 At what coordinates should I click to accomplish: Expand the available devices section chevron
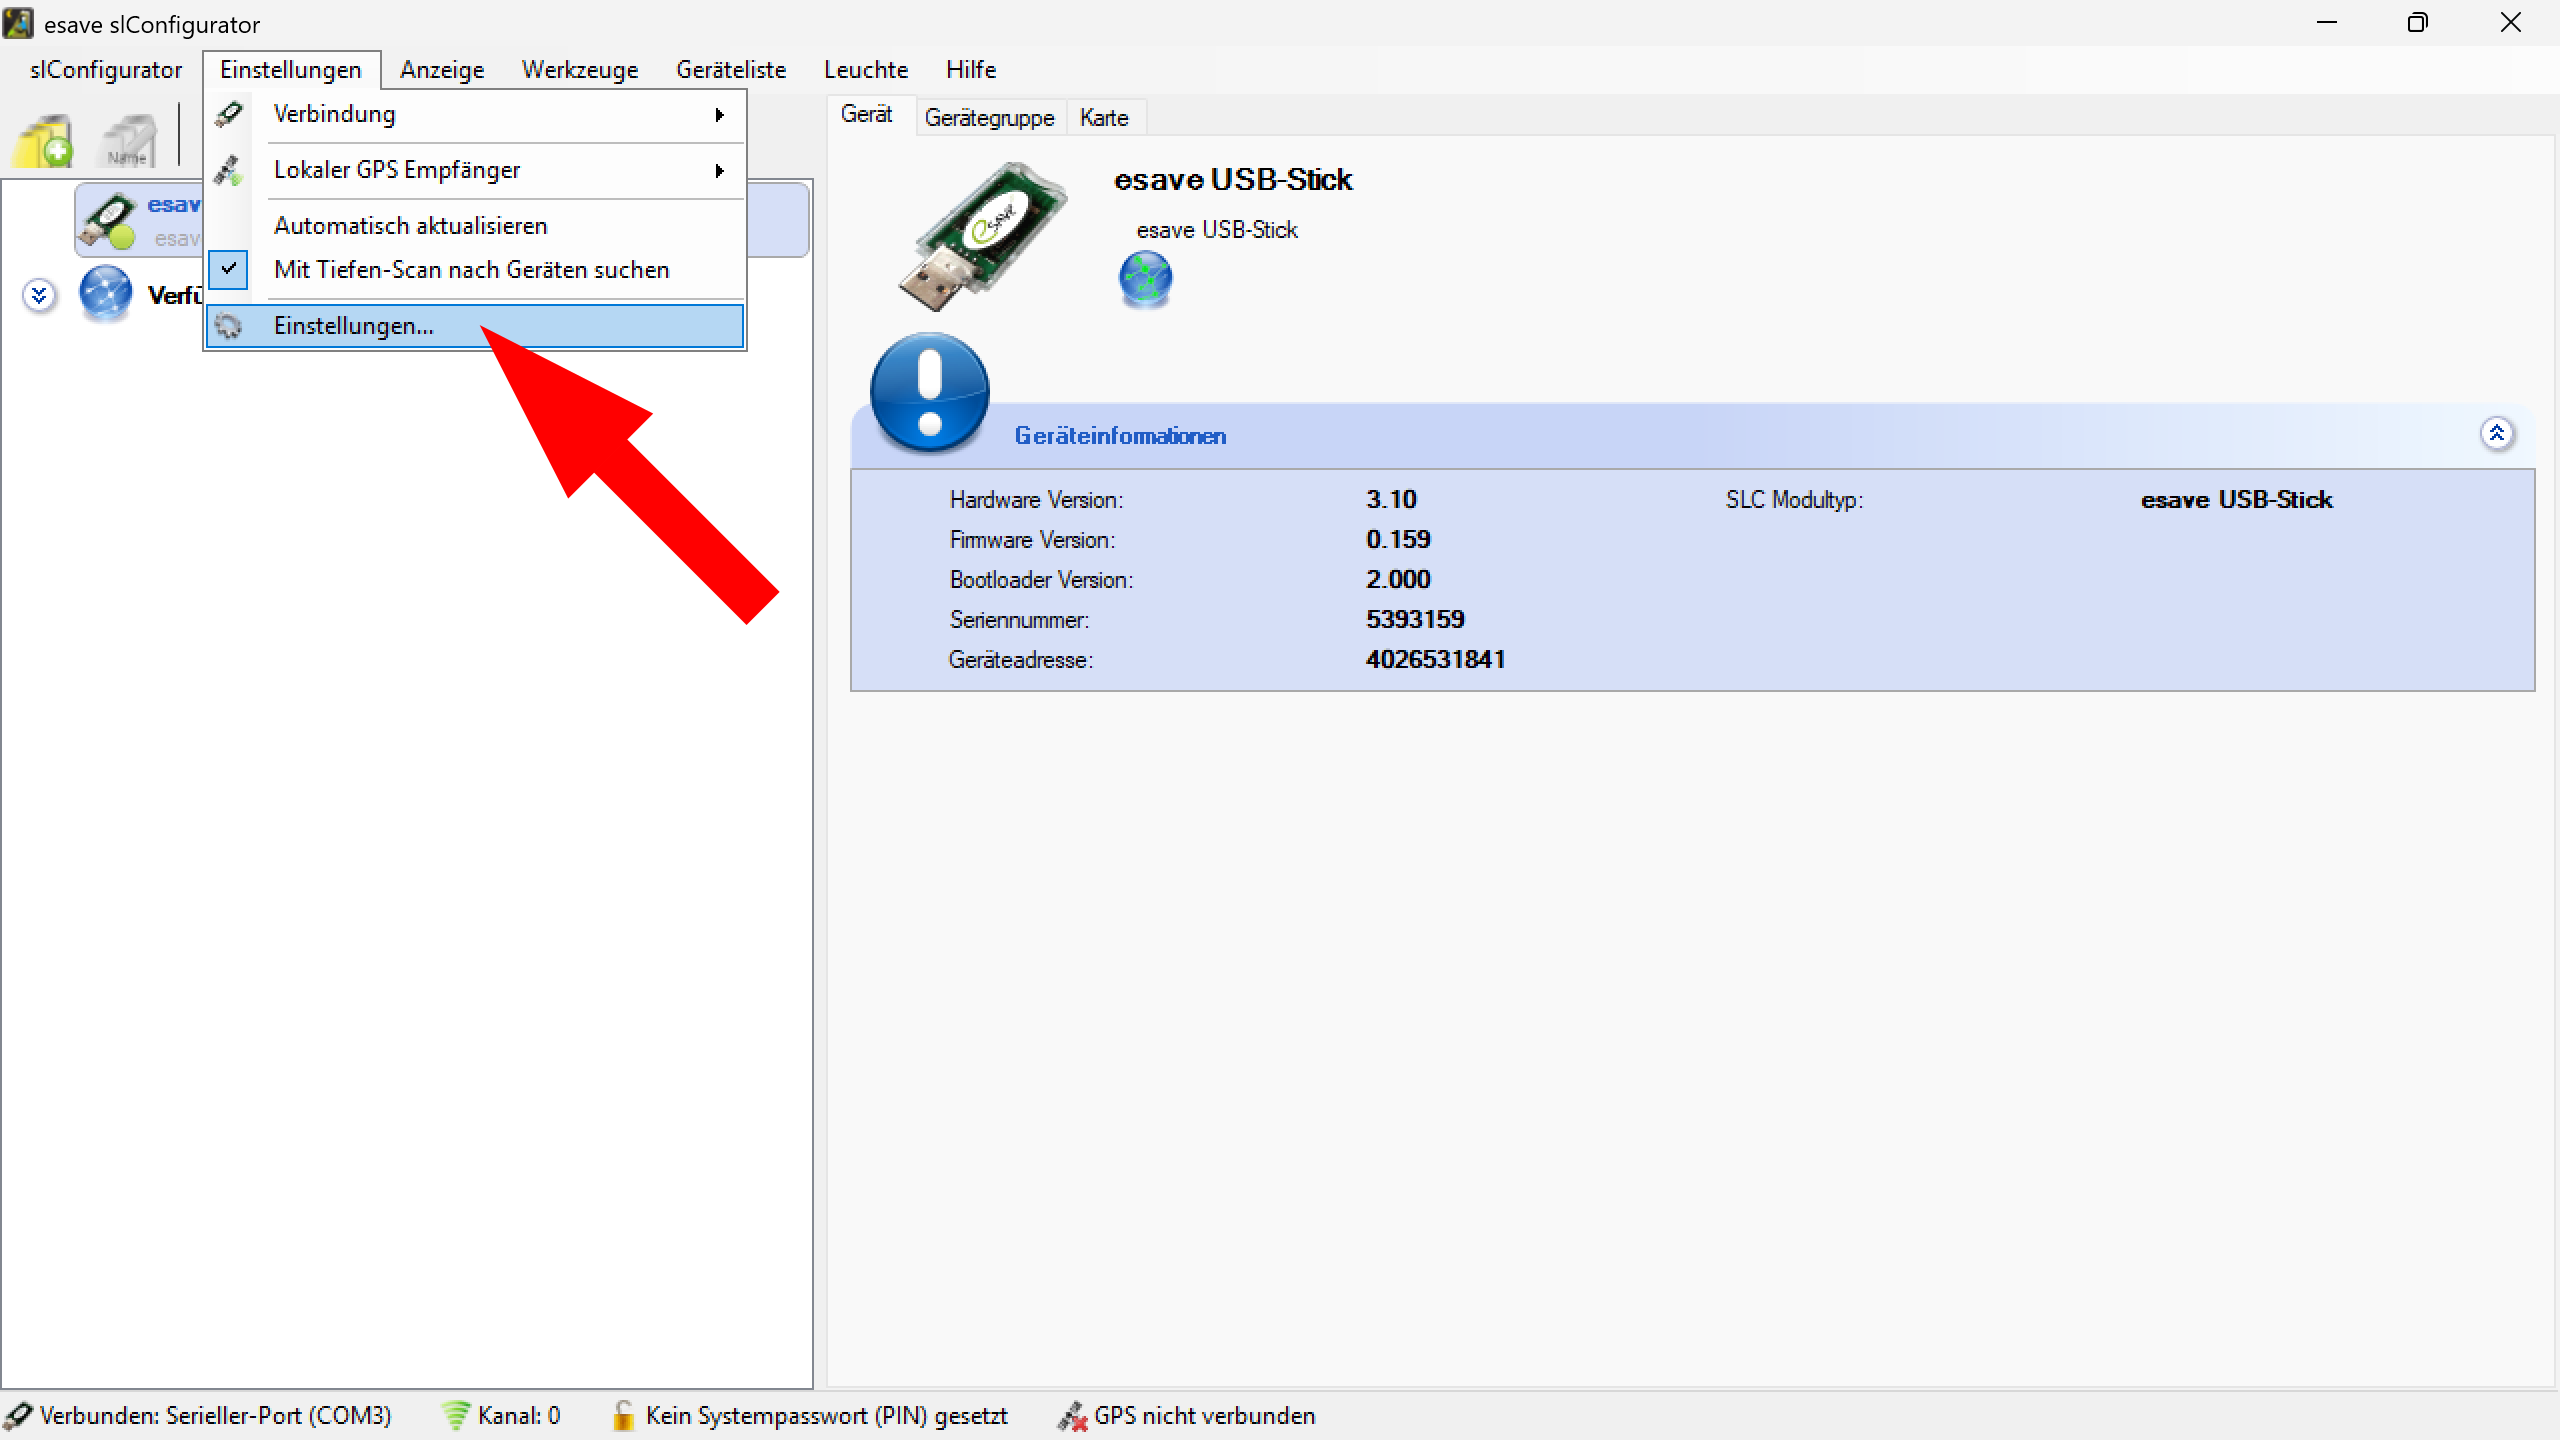[x=39, y=295]
